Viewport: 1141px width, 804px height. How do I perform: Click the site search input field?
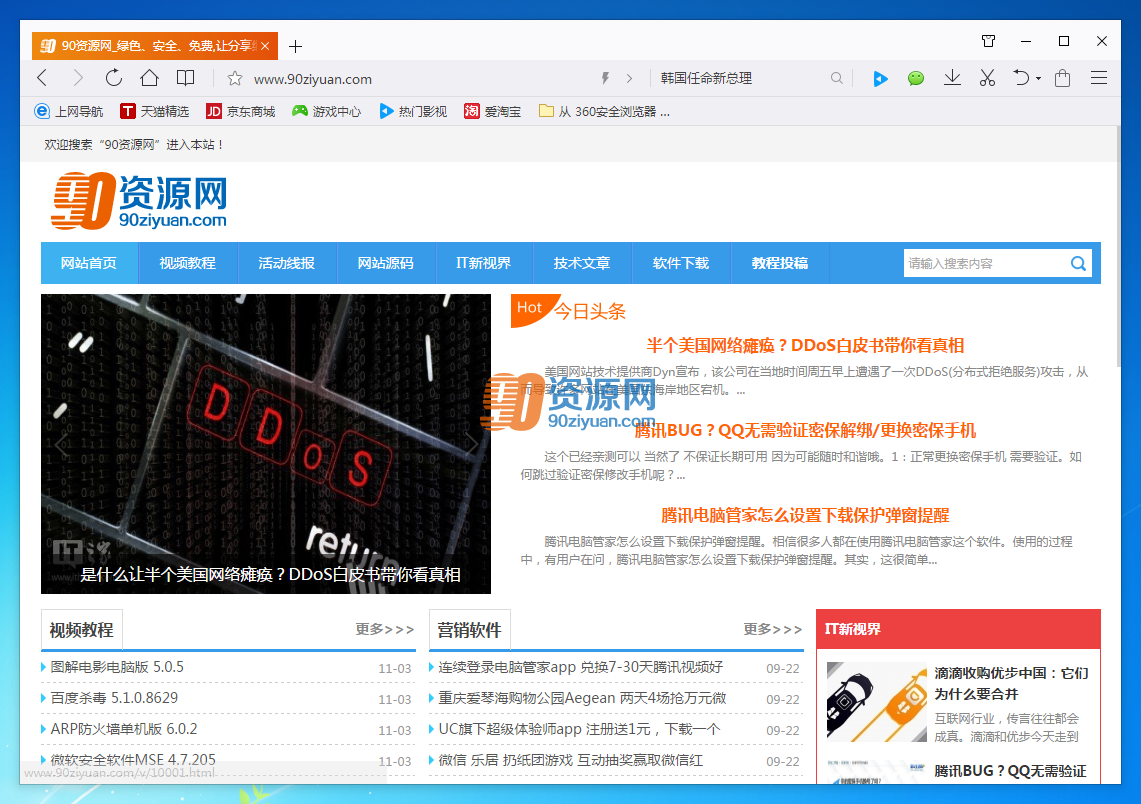985,263
